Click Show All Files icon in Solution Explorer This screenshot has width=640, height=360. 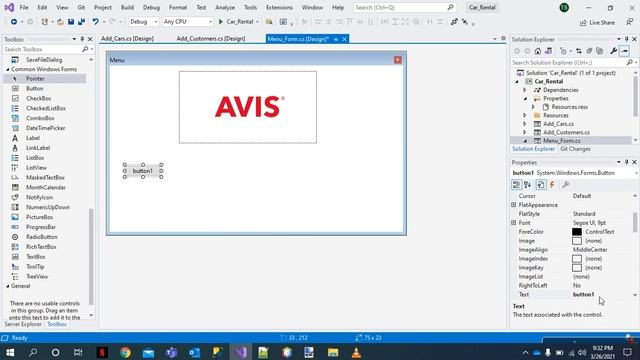[x=599, y=51]
